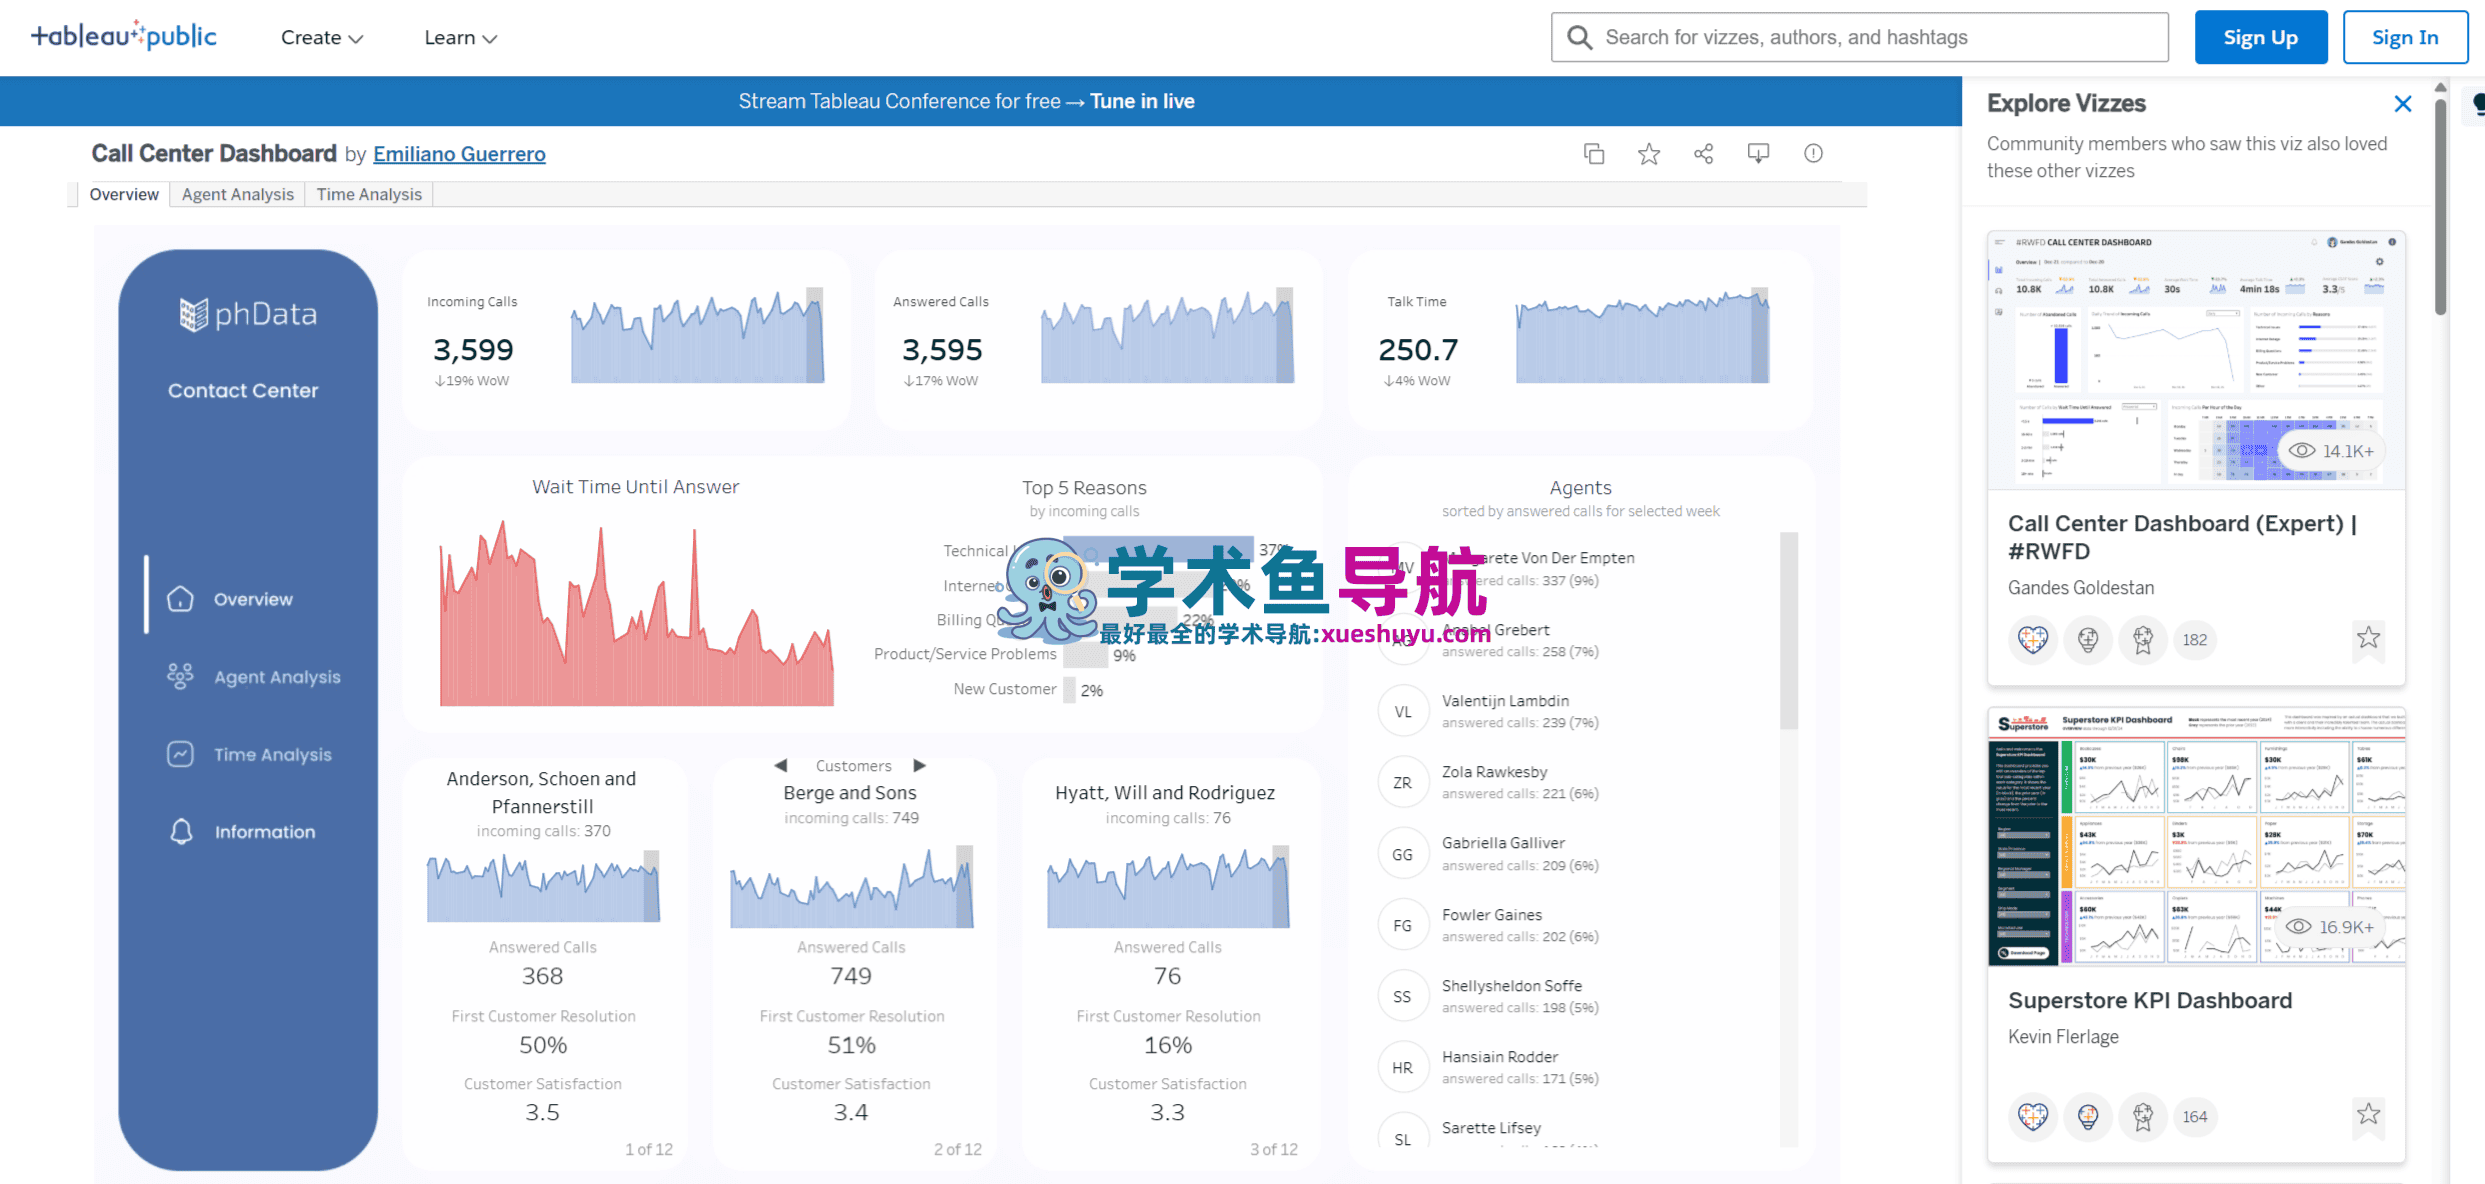Screen dimensions: 2485x1184
Task: Select the New Customer reason label
Action: [1005, 689]
